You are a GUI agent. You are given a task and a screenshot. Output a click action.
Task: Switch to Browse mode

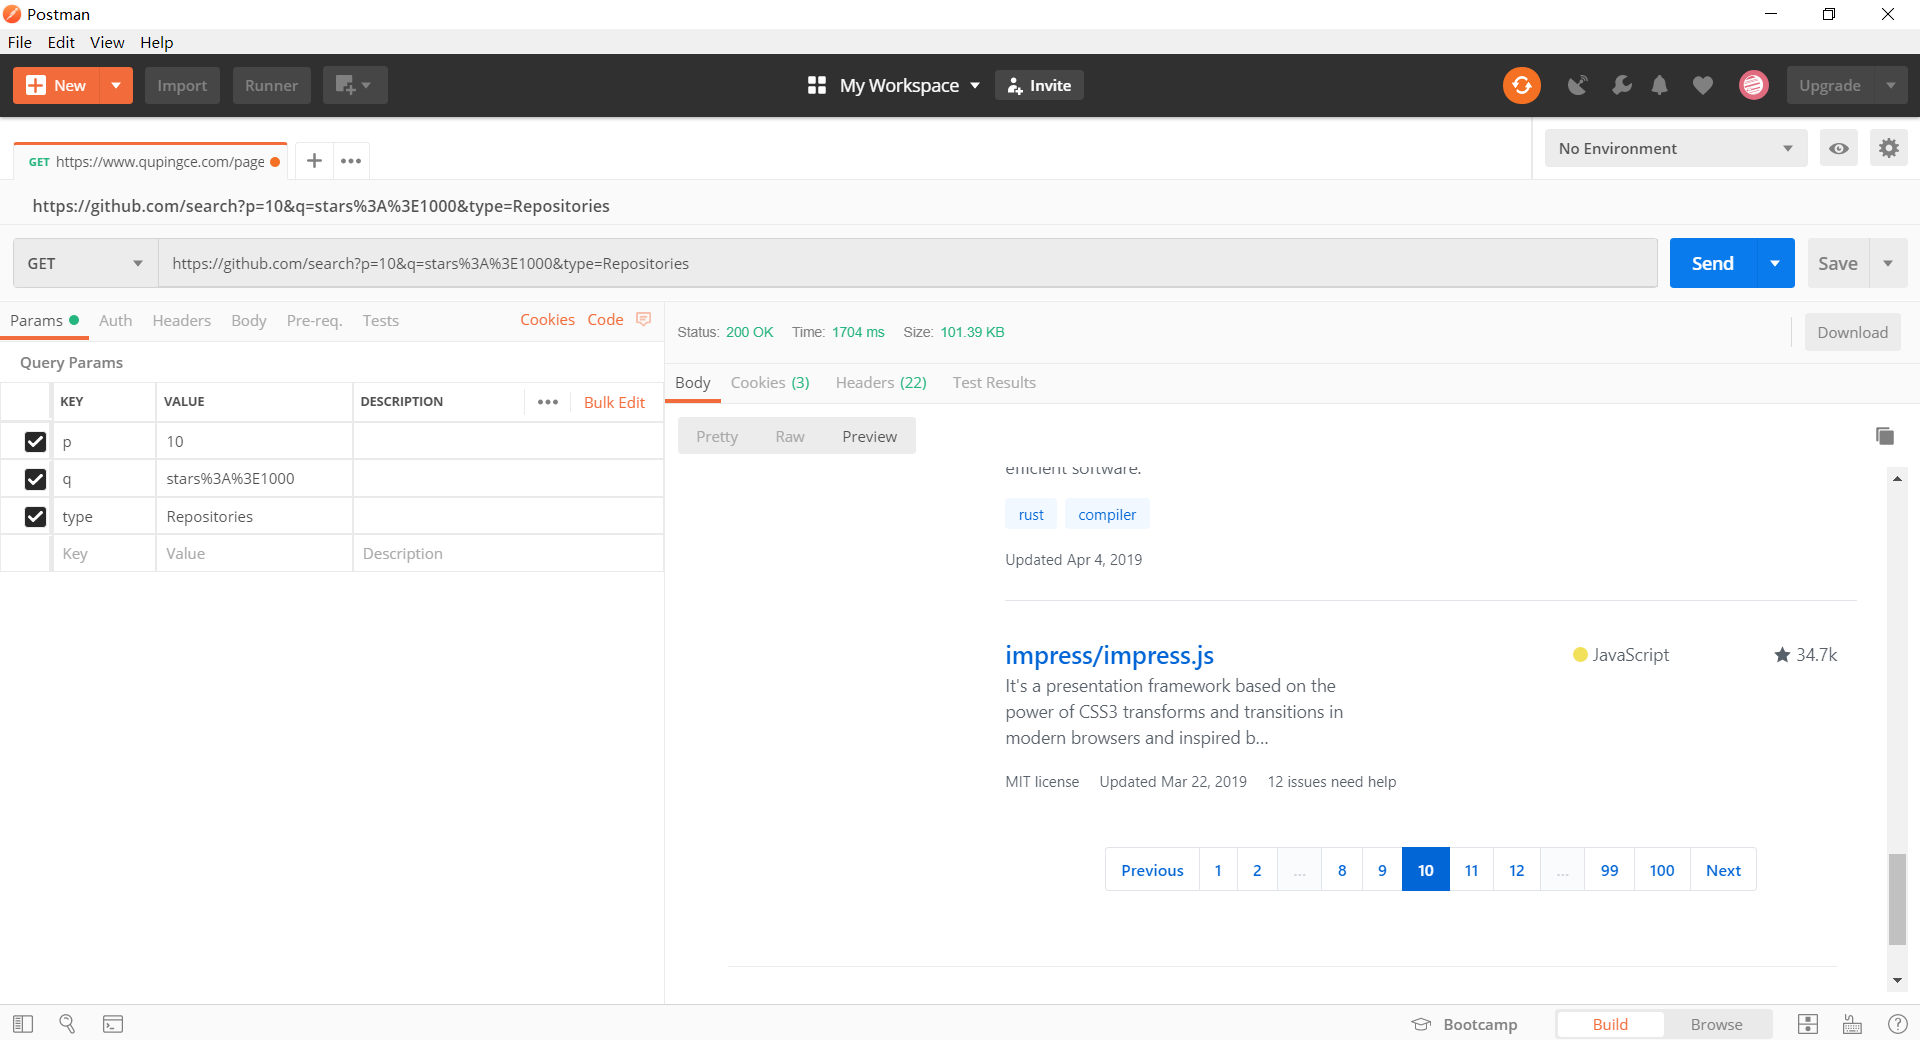(1716, 1024)
